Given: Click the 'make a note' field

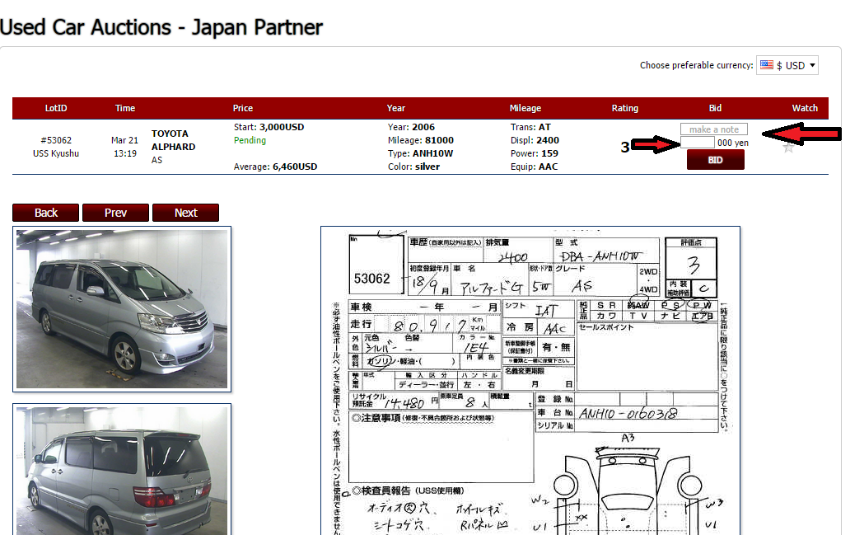Looking at the screenshot, I should pos(714,130).
